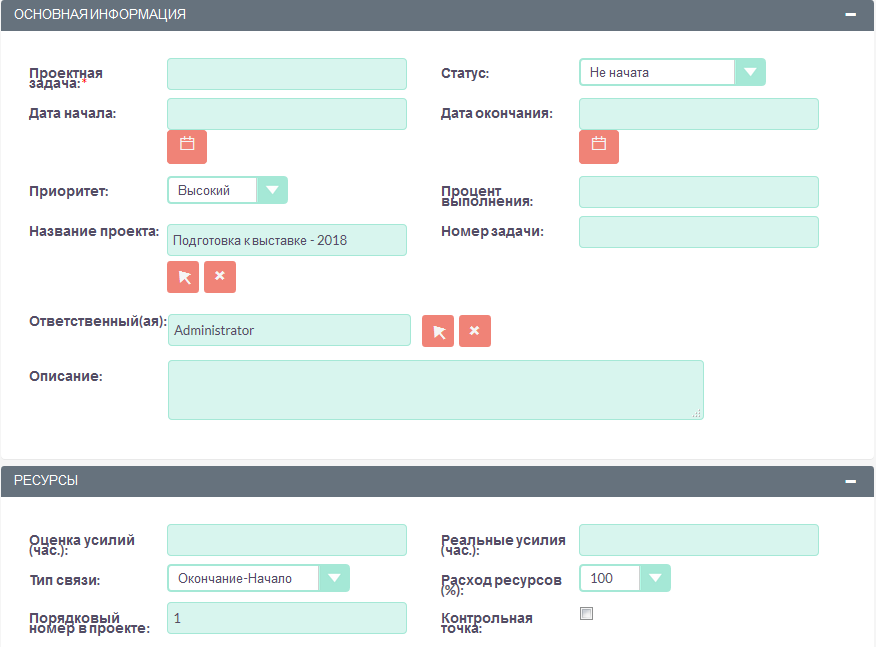
Task: Open the Статус dropdown
Action: 672,72
